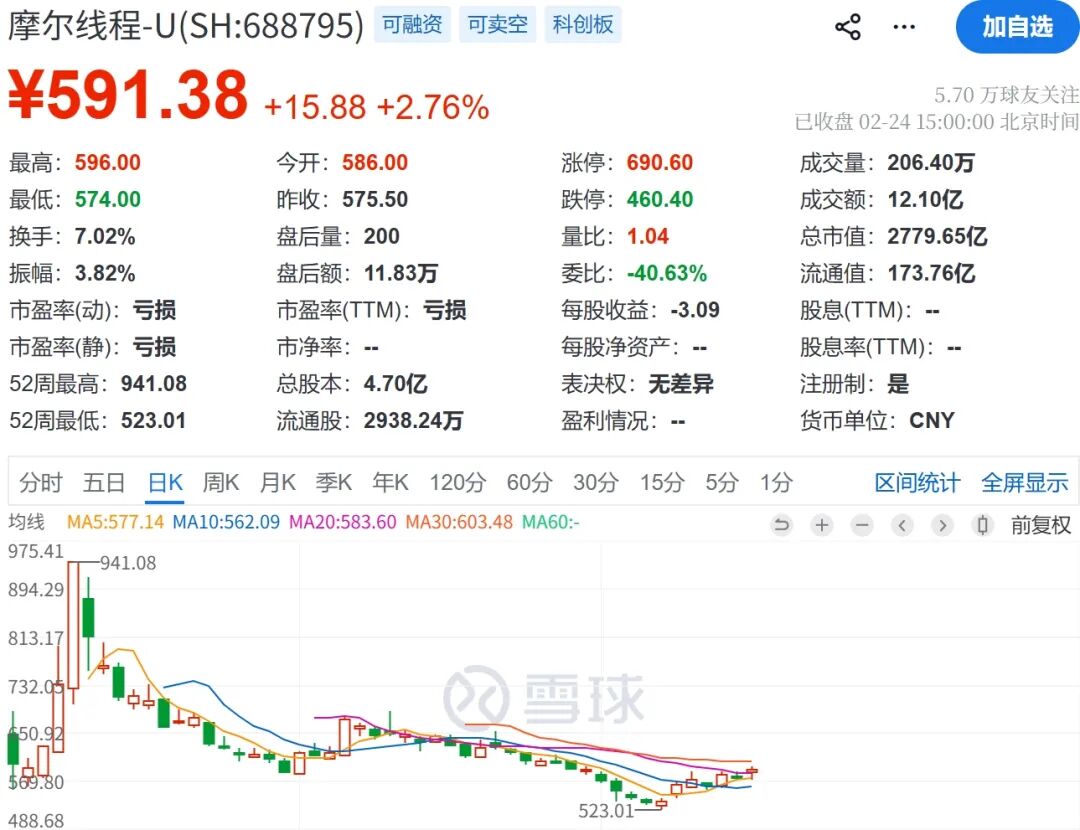Open the 周K weekly chart tab

click(x=220, y=482)
